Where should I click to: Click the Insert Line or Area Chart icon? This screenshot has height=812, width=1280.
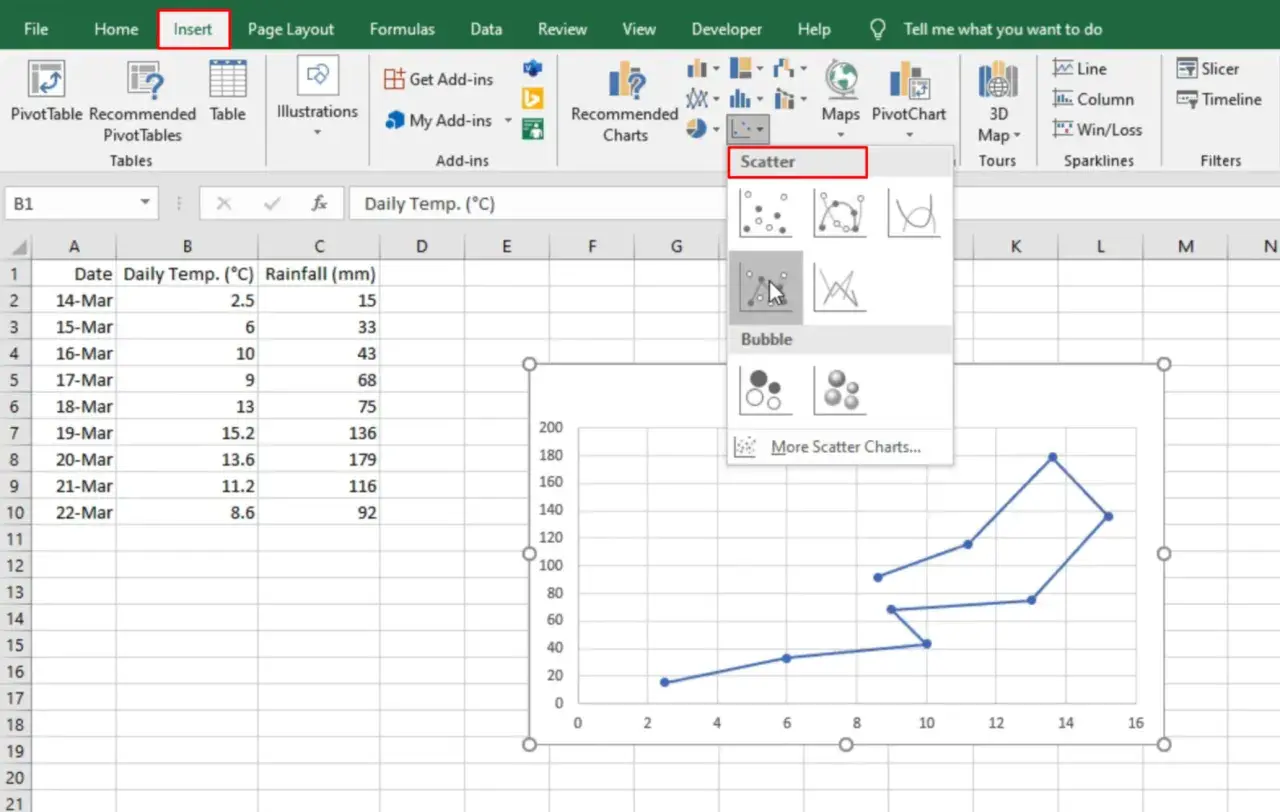(x=697, y=98)
